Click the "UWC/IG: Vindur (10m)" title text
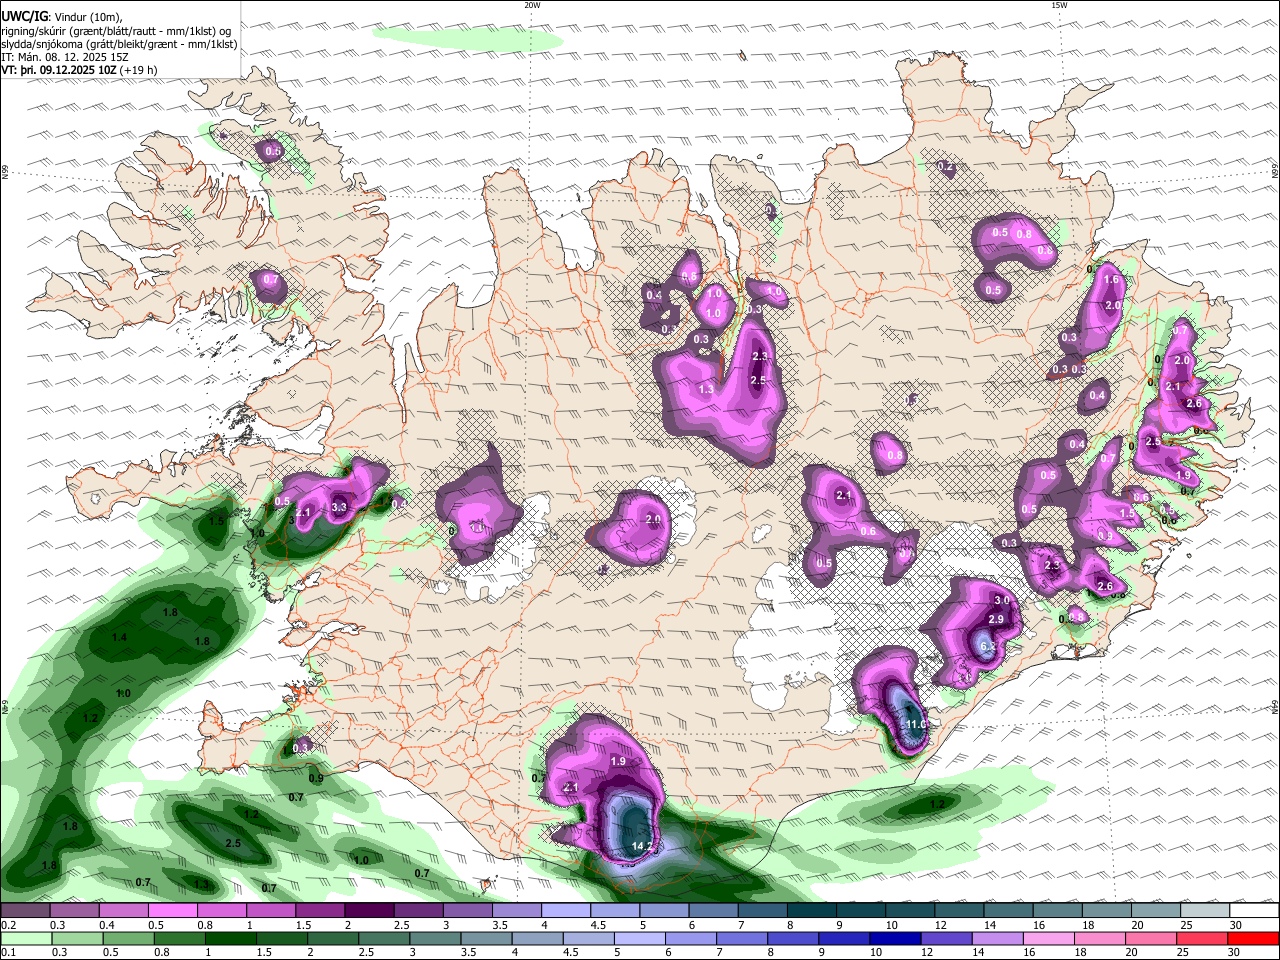Screen dimensions: 1280x960 click(63, 16)
